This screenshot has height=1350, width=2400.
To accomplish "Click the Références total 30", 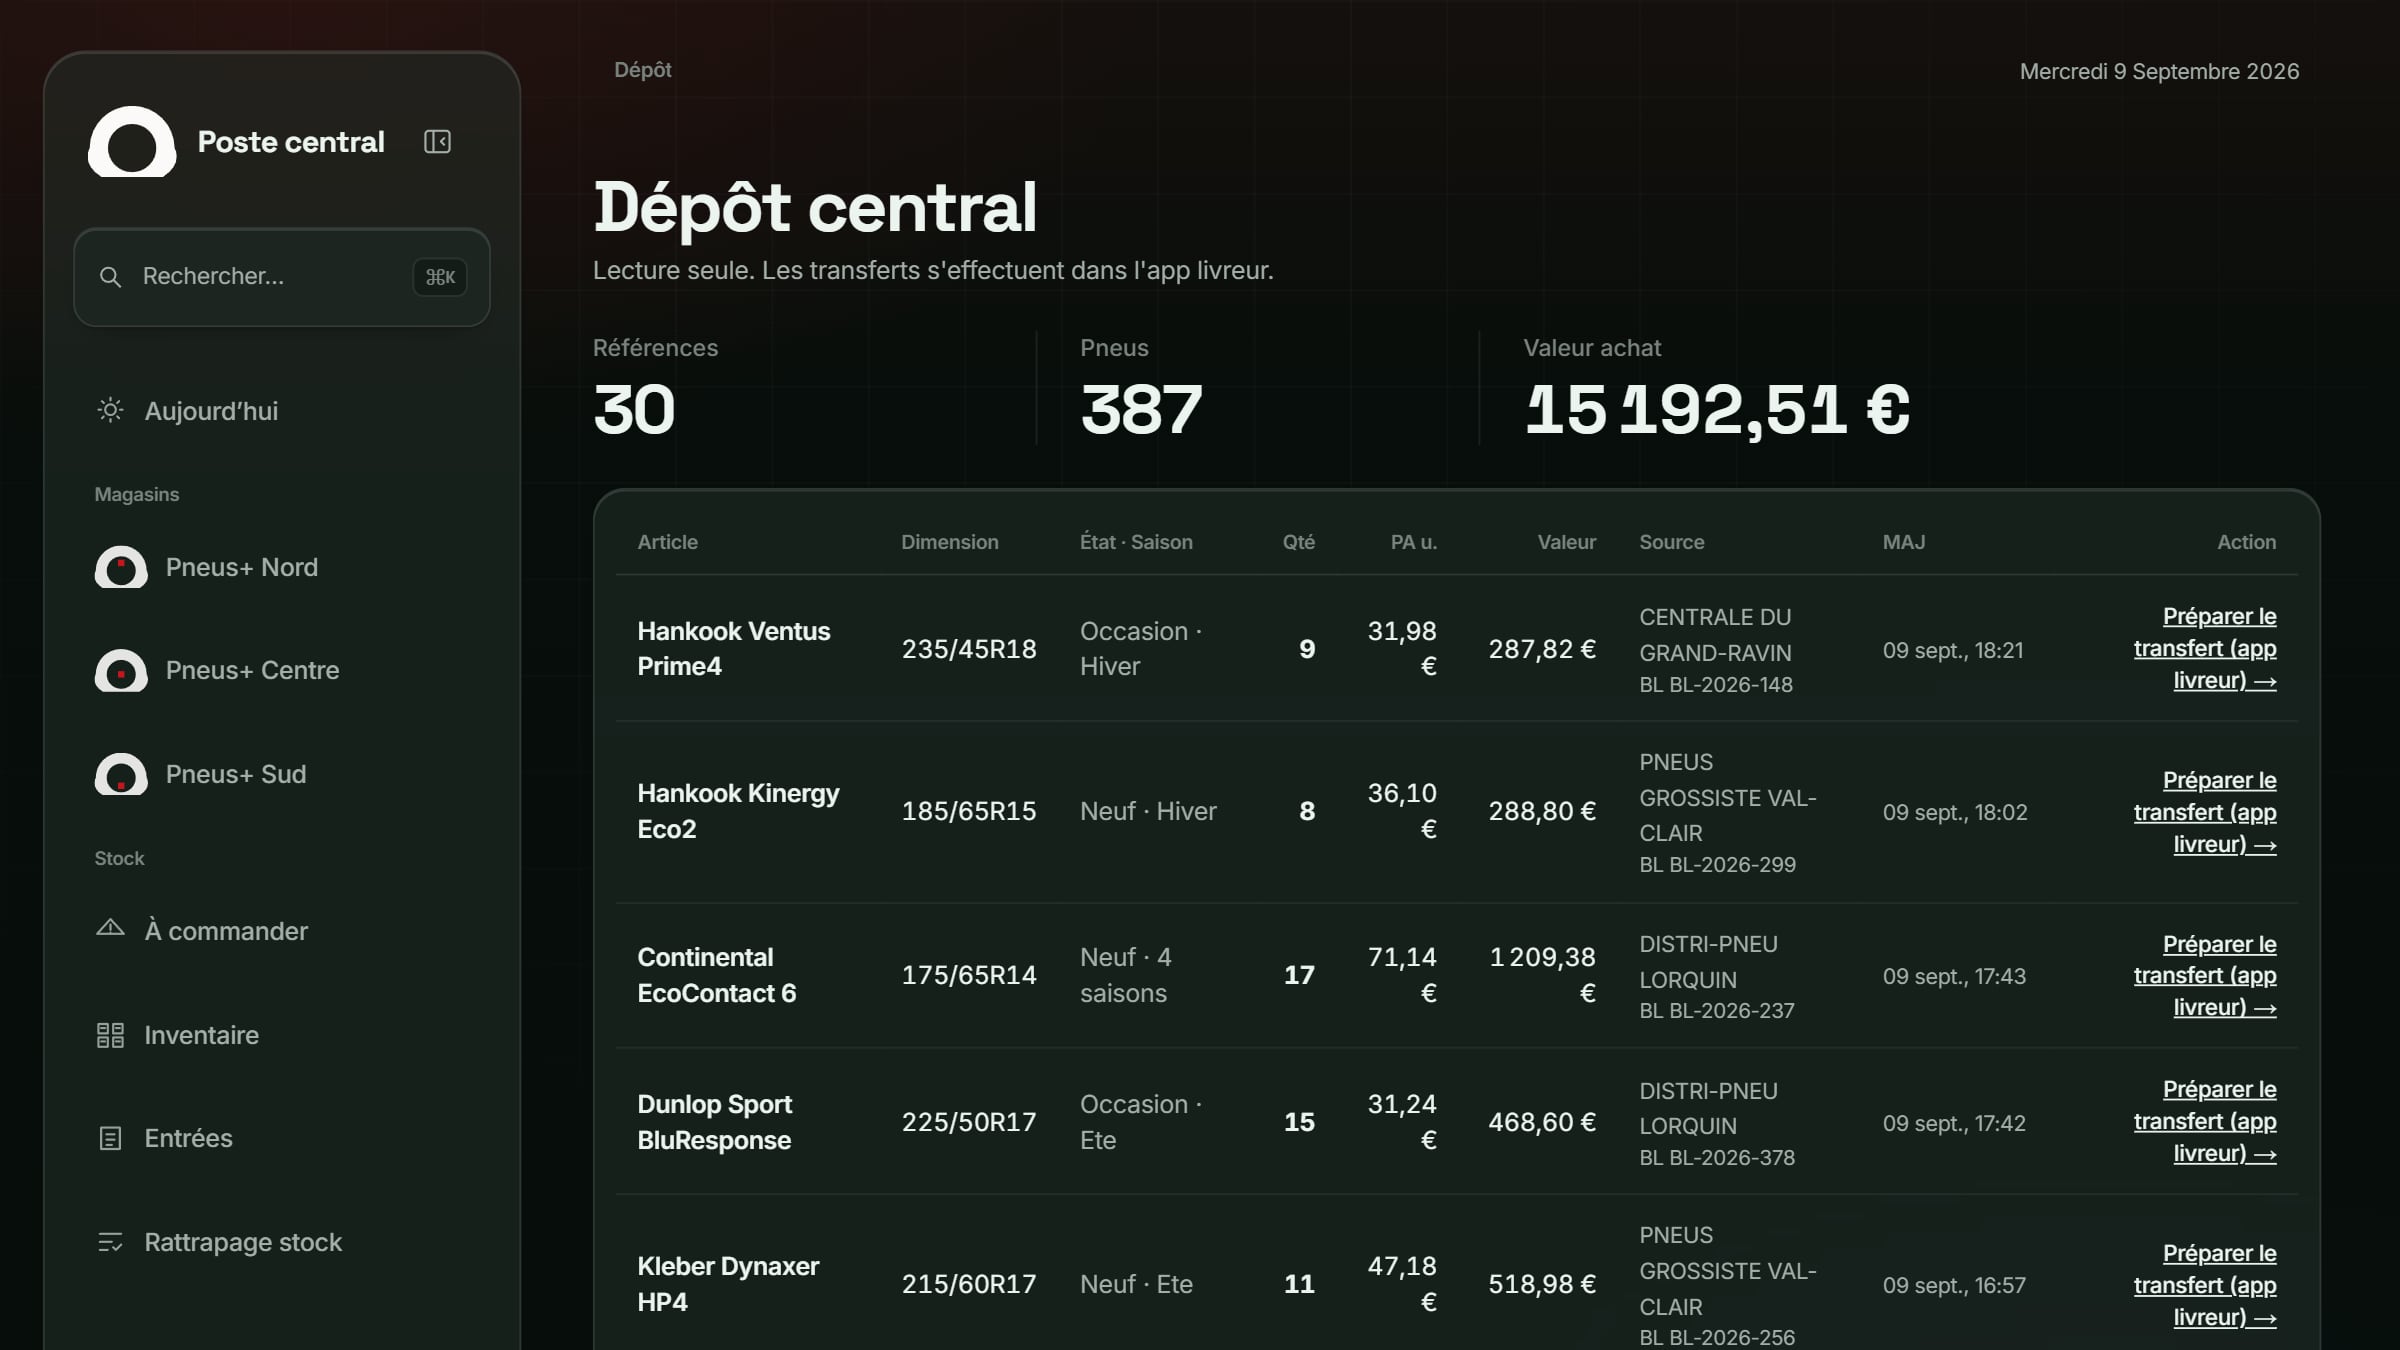I will [634, 410].
